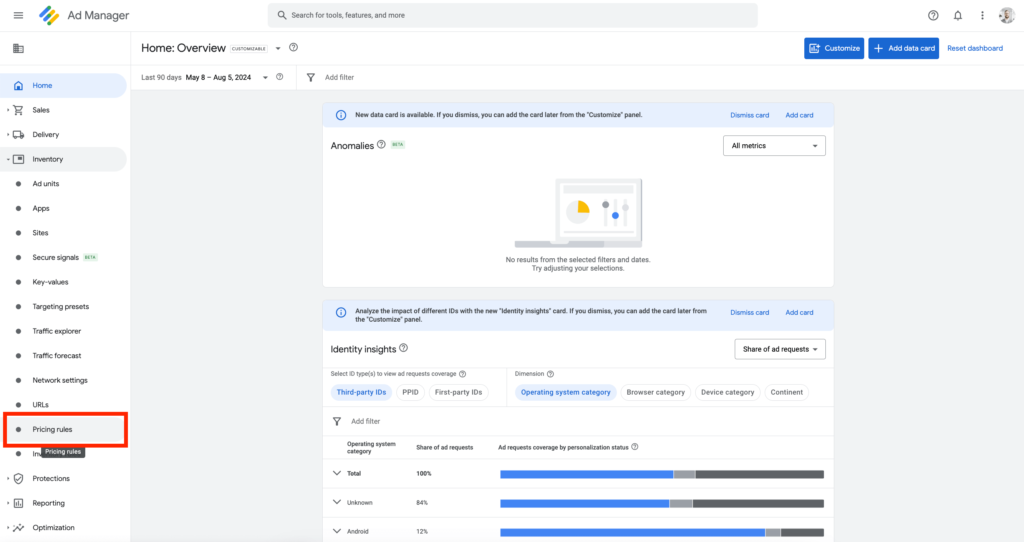Open the notifications bell icon

(958, 15)
